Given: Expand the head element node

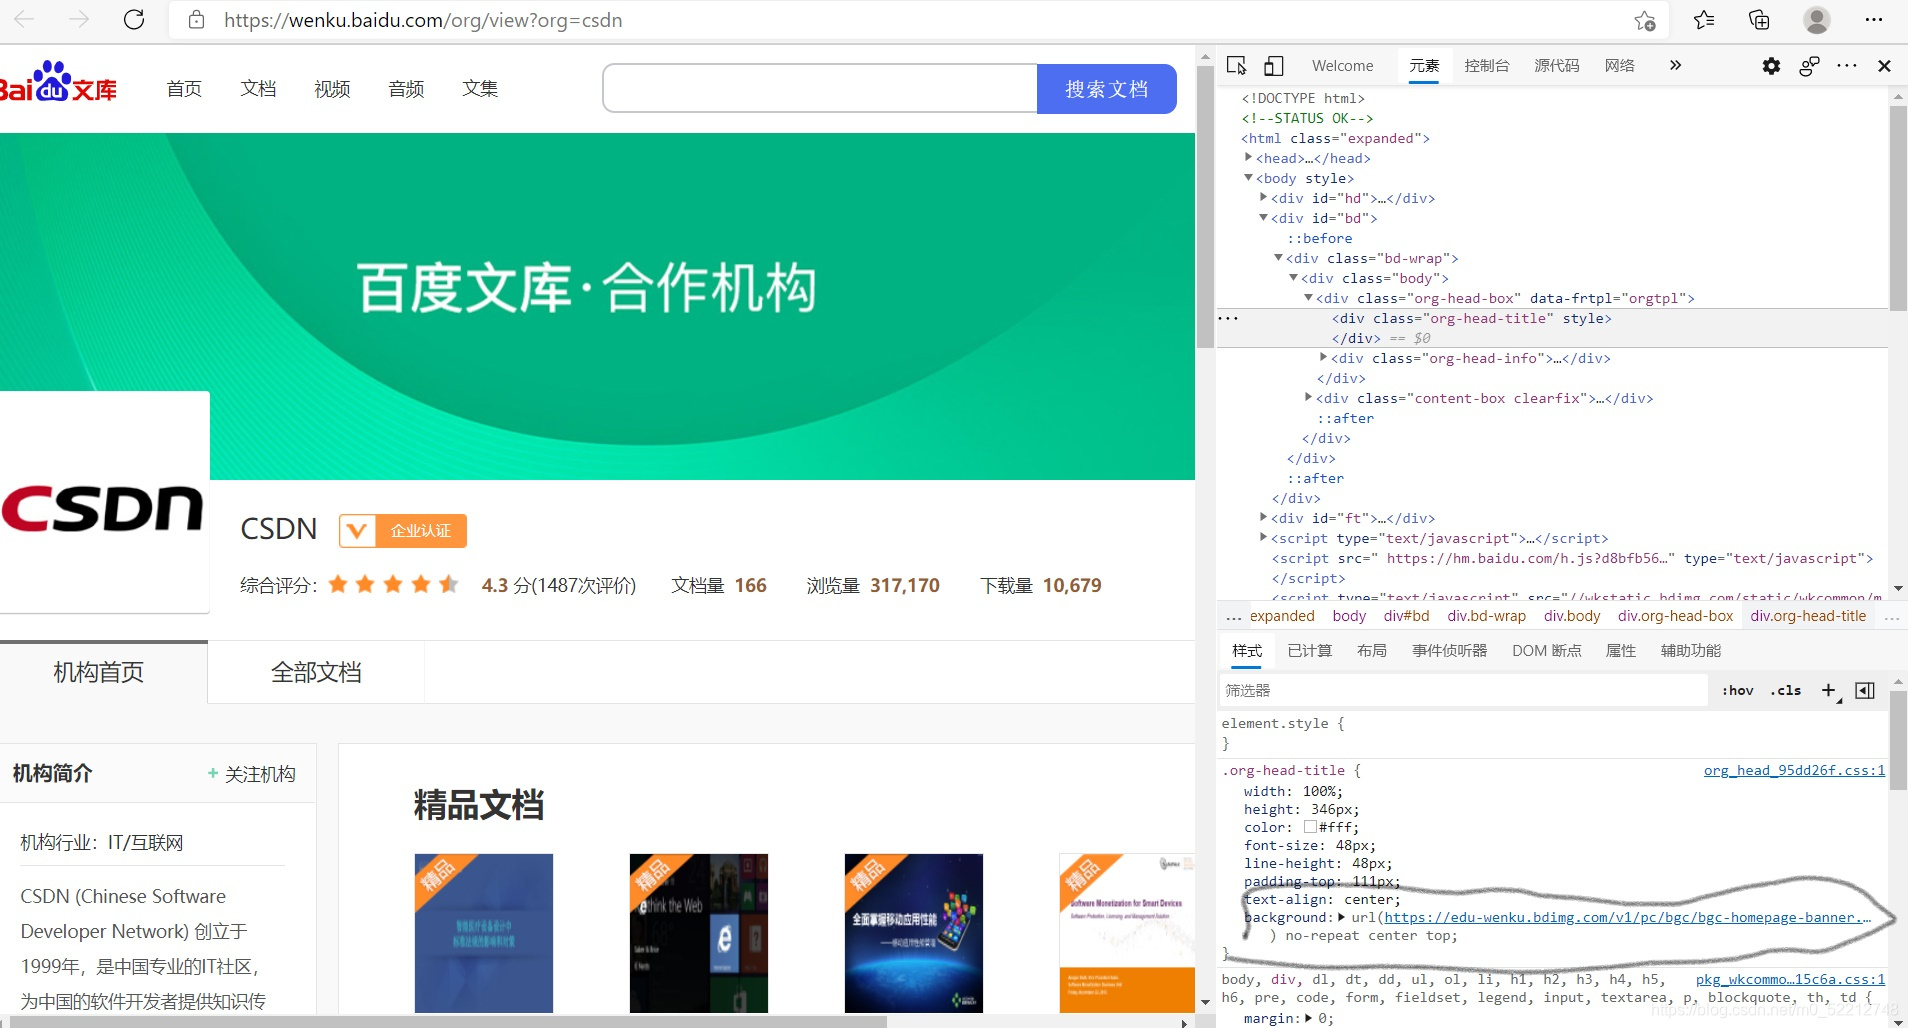Looking at the screenshot, I should click(1248, 157).
